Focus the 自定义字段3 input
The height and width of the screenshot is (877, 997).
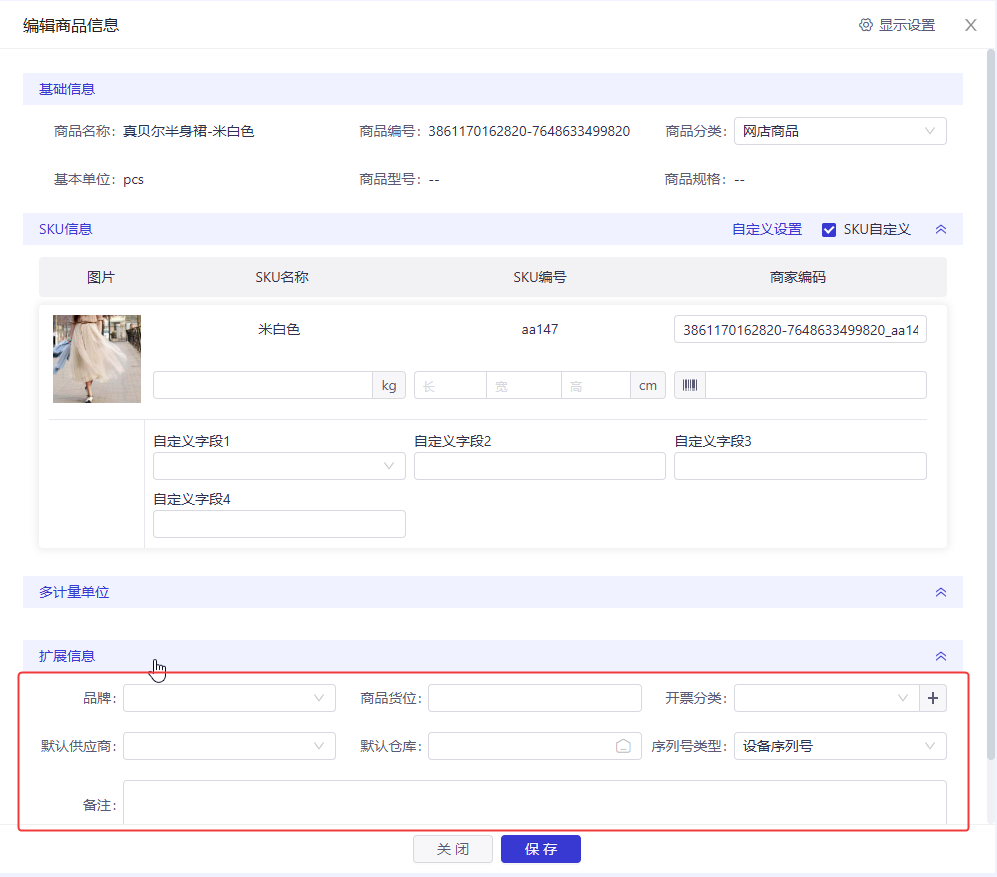pos(800,466)
